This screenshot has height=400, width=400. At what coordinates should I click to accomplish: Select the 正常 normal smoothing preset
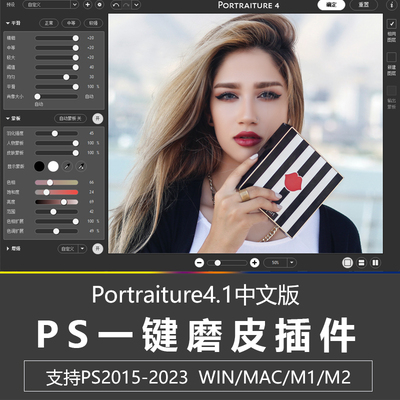tap(49, 23)
